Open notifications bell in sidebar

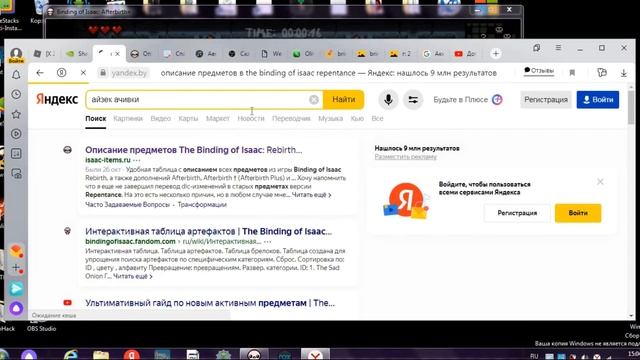[16, 75]
